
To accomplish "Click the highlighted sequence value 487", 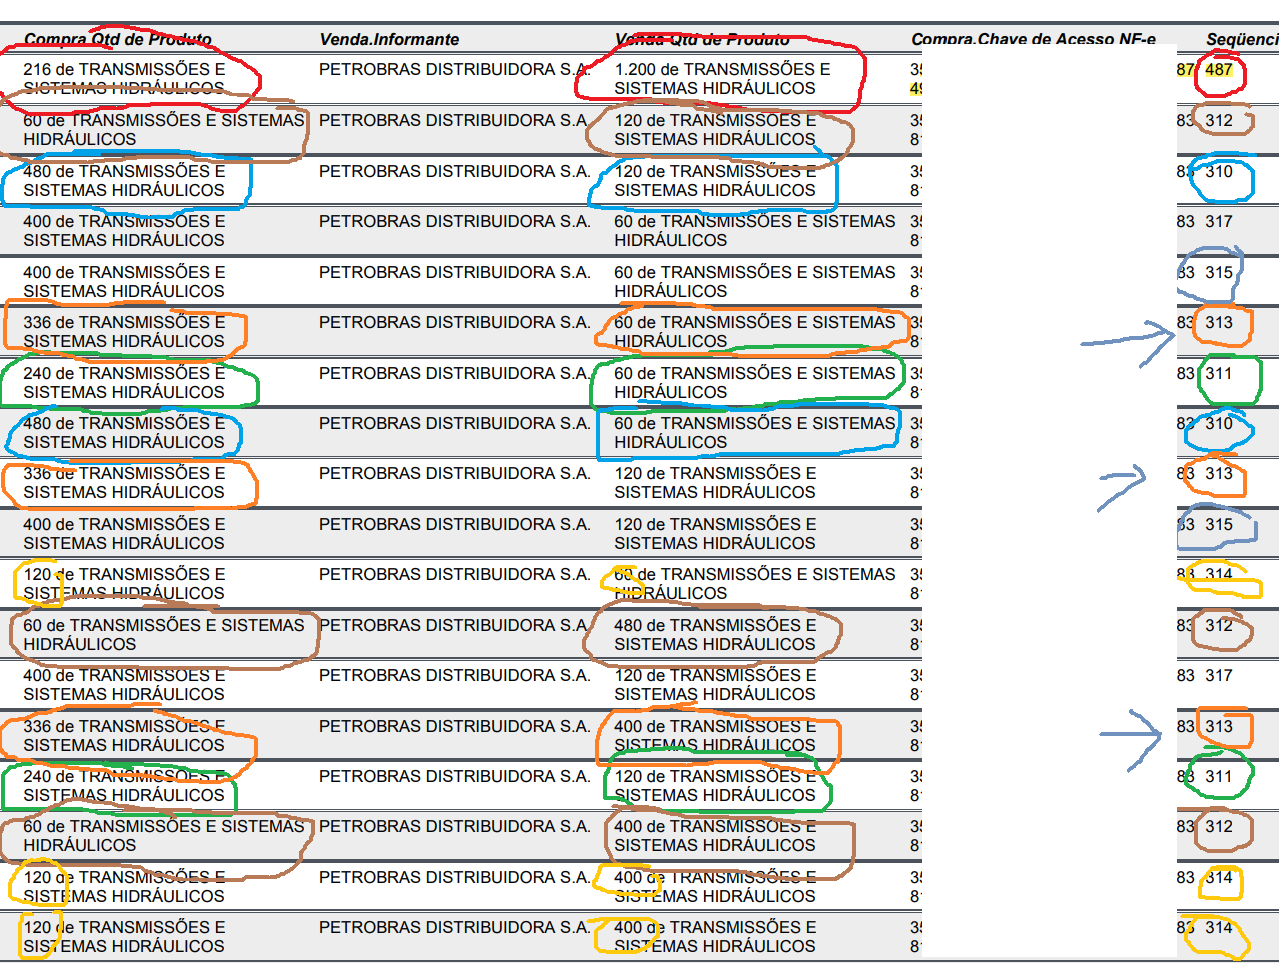I will 1218,69.
